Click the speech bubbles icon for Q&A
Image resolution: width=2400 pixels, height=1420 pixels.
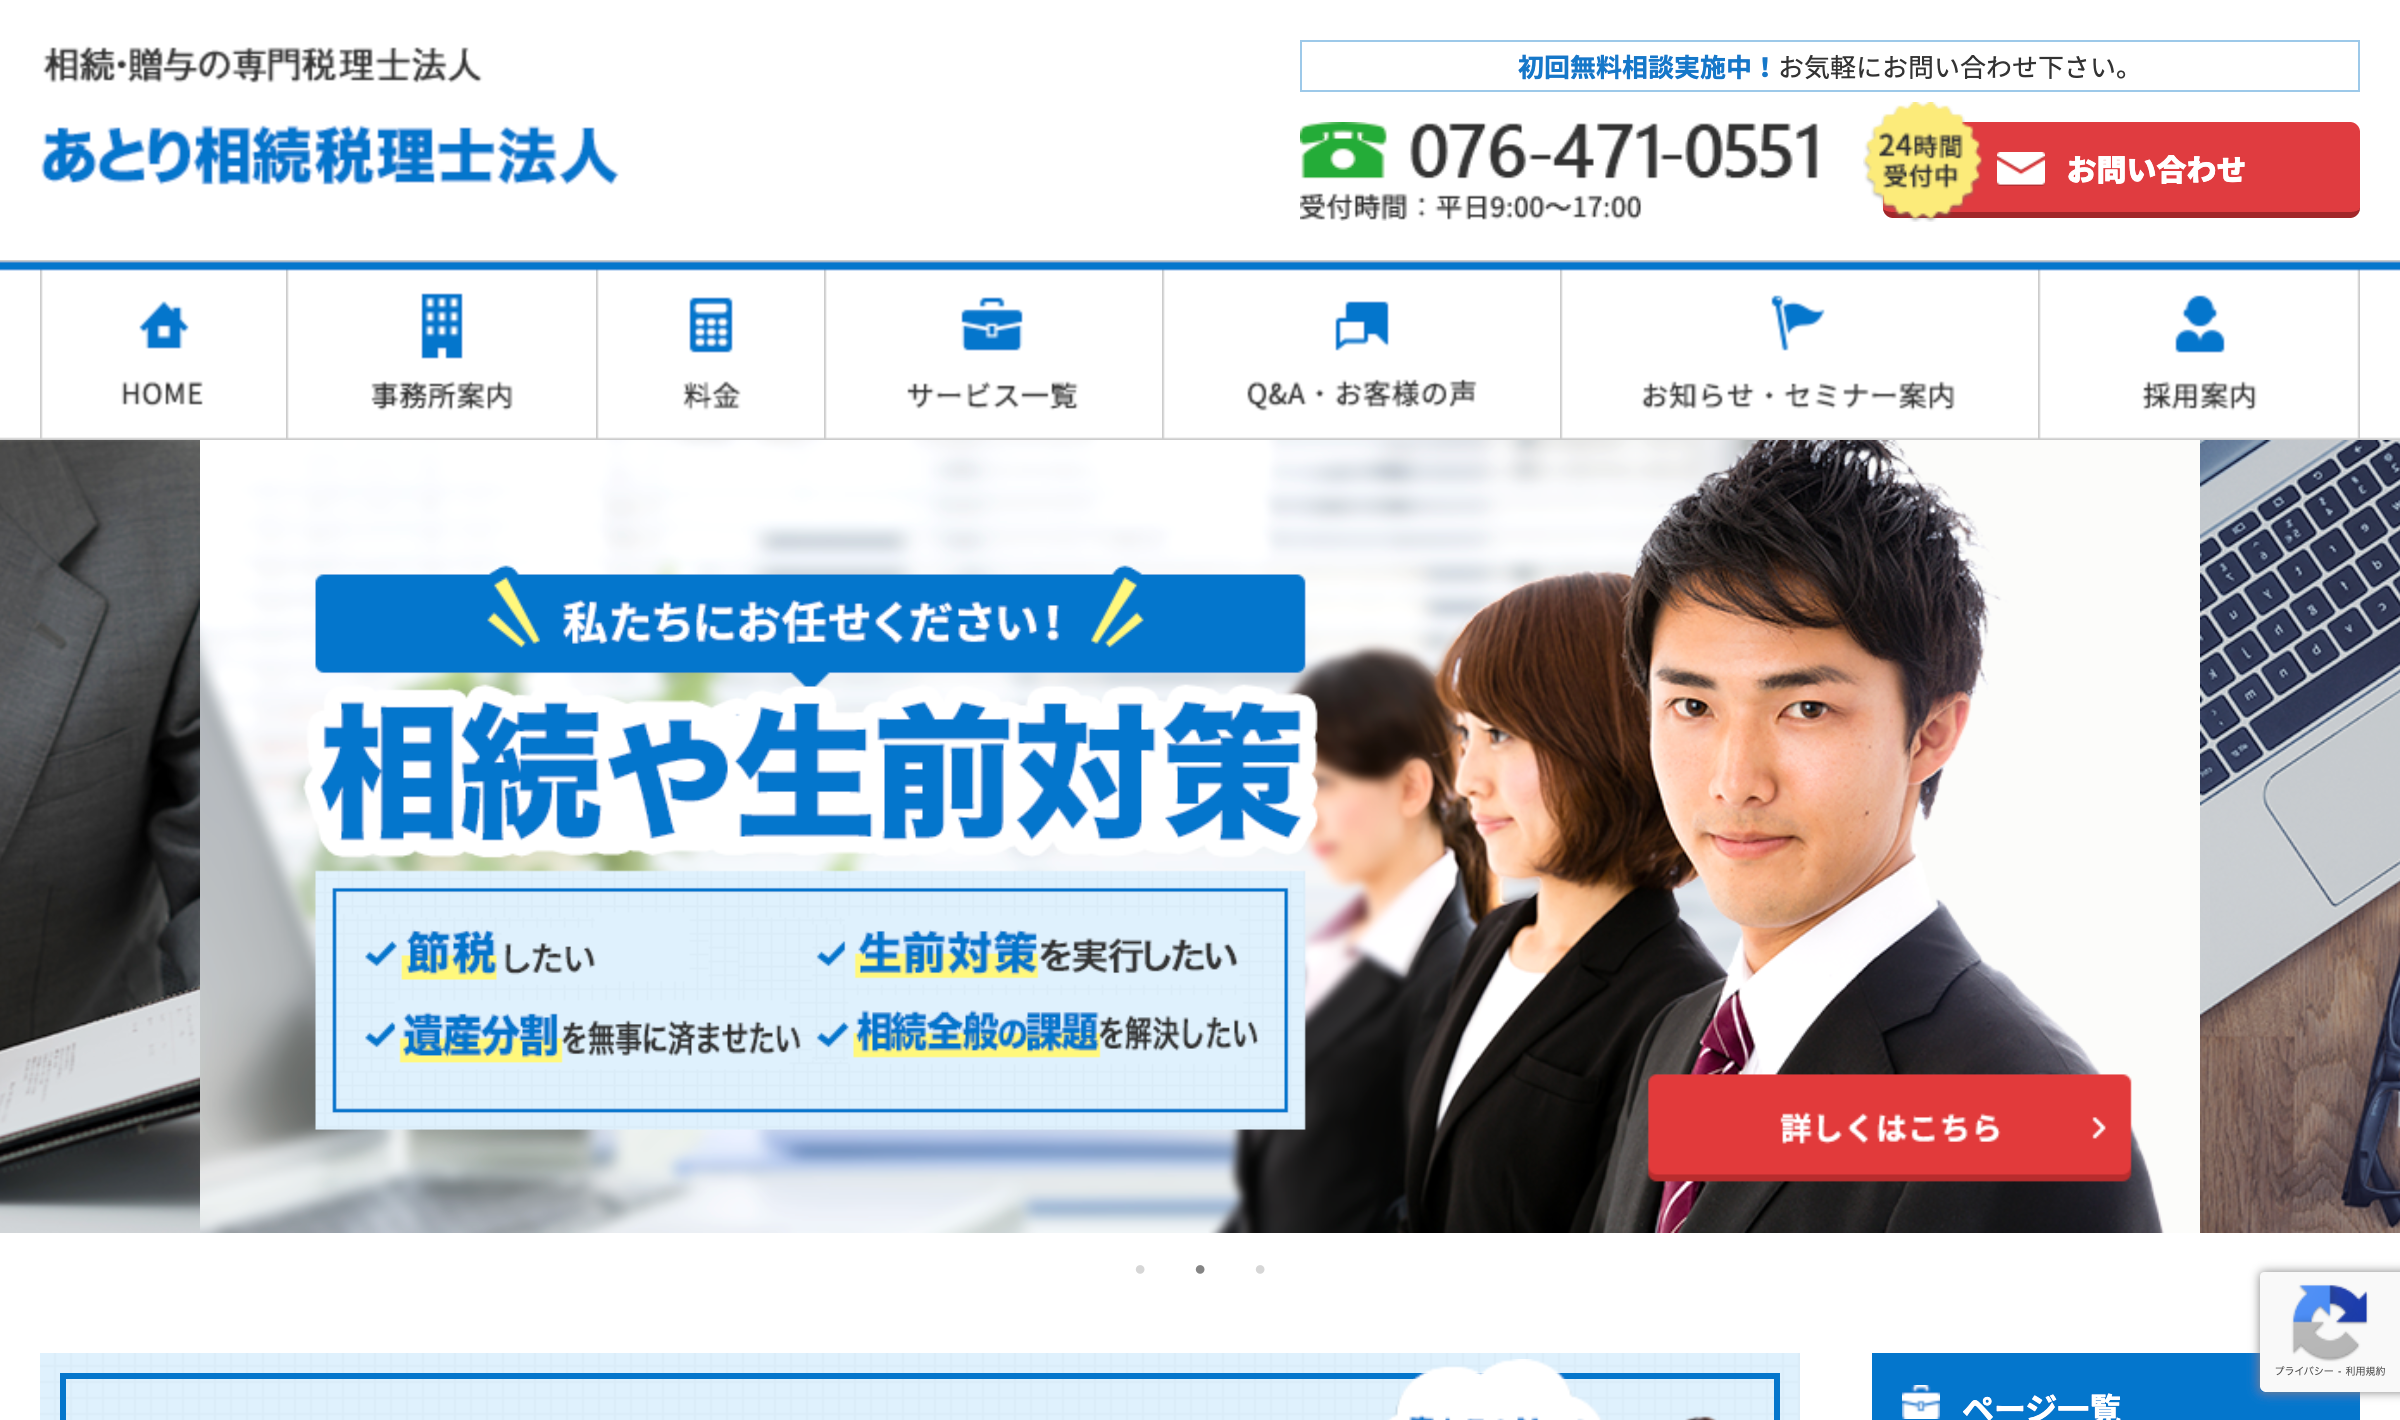coord(1361,326)
